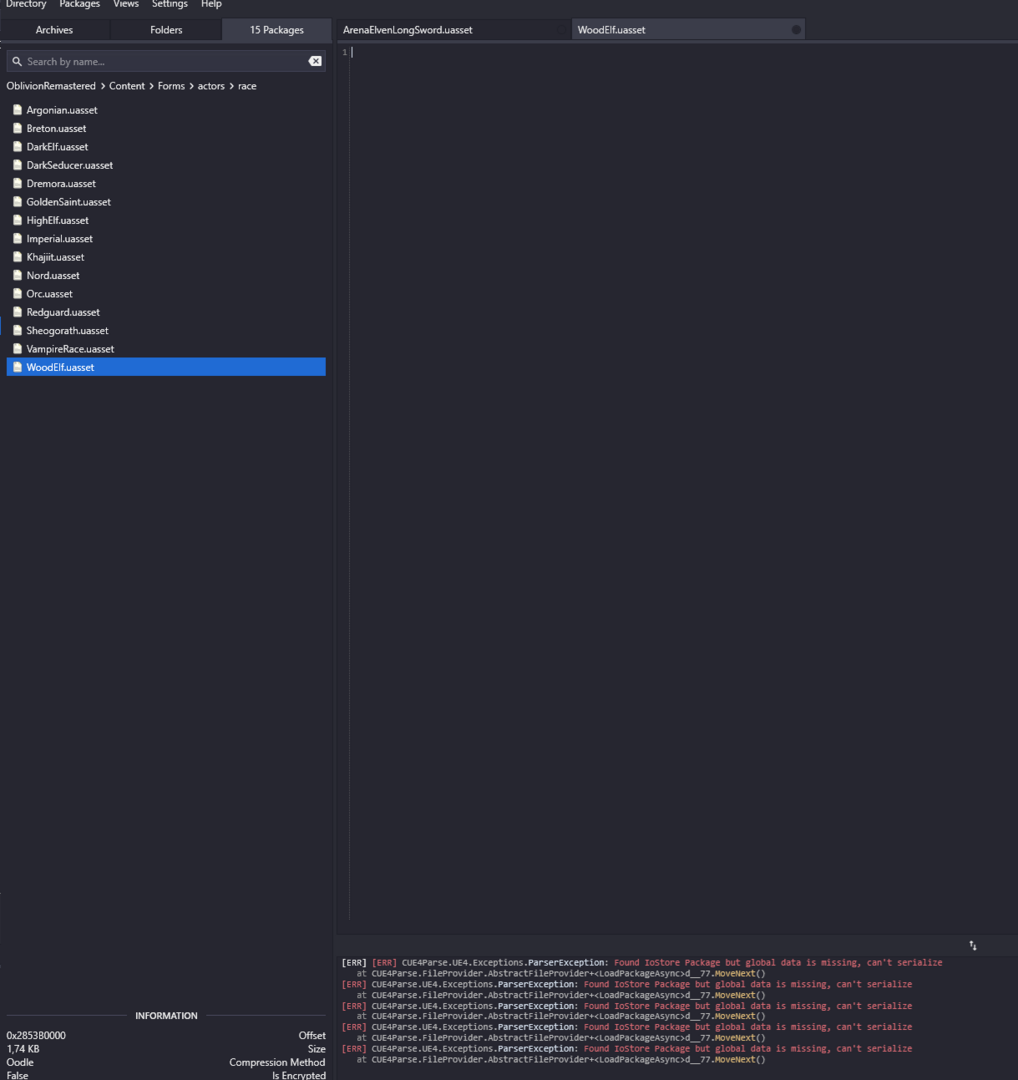The width and height of the screenshot is (1018, 1080).
Task: Switch to the 15 Packages tab
Action: [276, 30]
